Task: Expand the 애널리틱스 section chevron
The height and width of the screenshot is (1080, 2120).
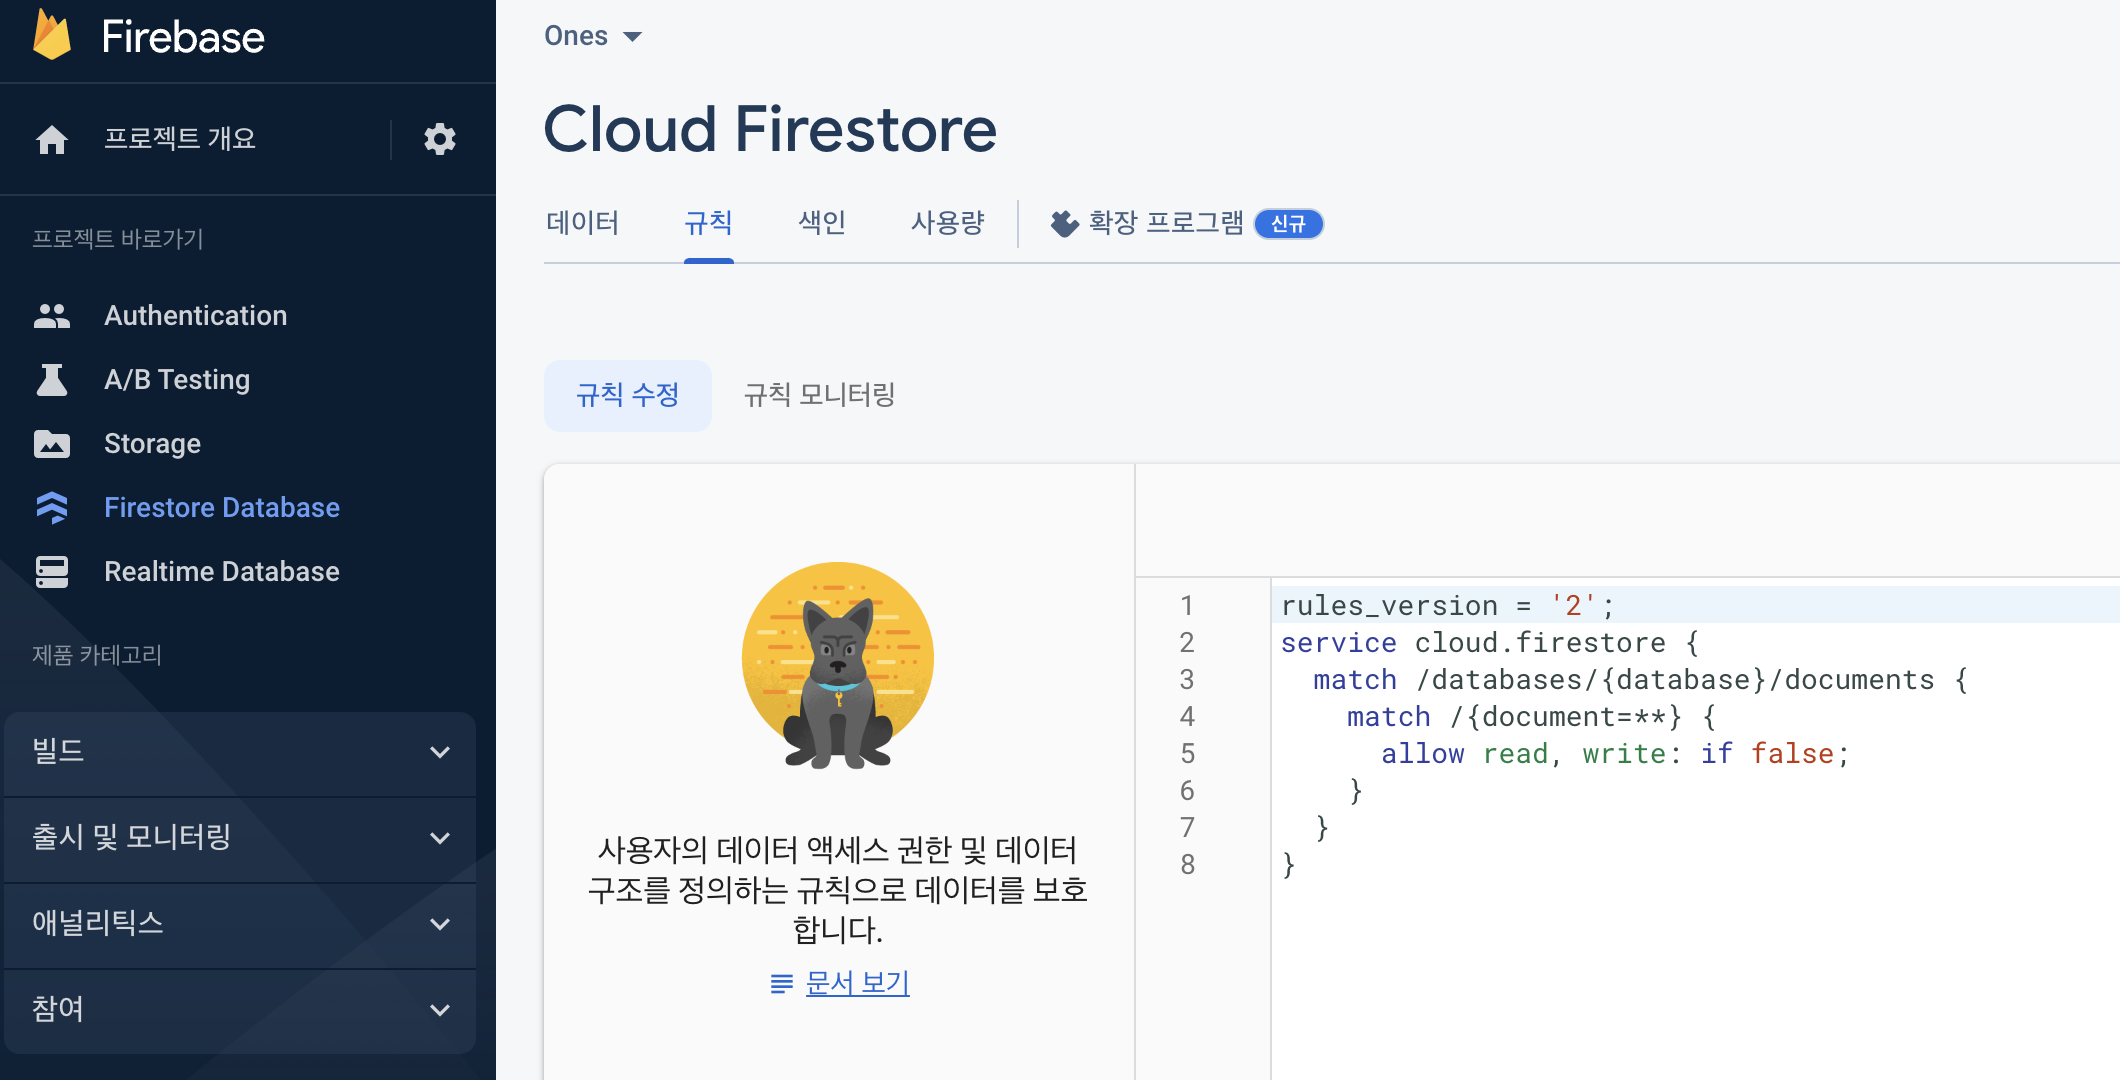Action: pos(439,924)
